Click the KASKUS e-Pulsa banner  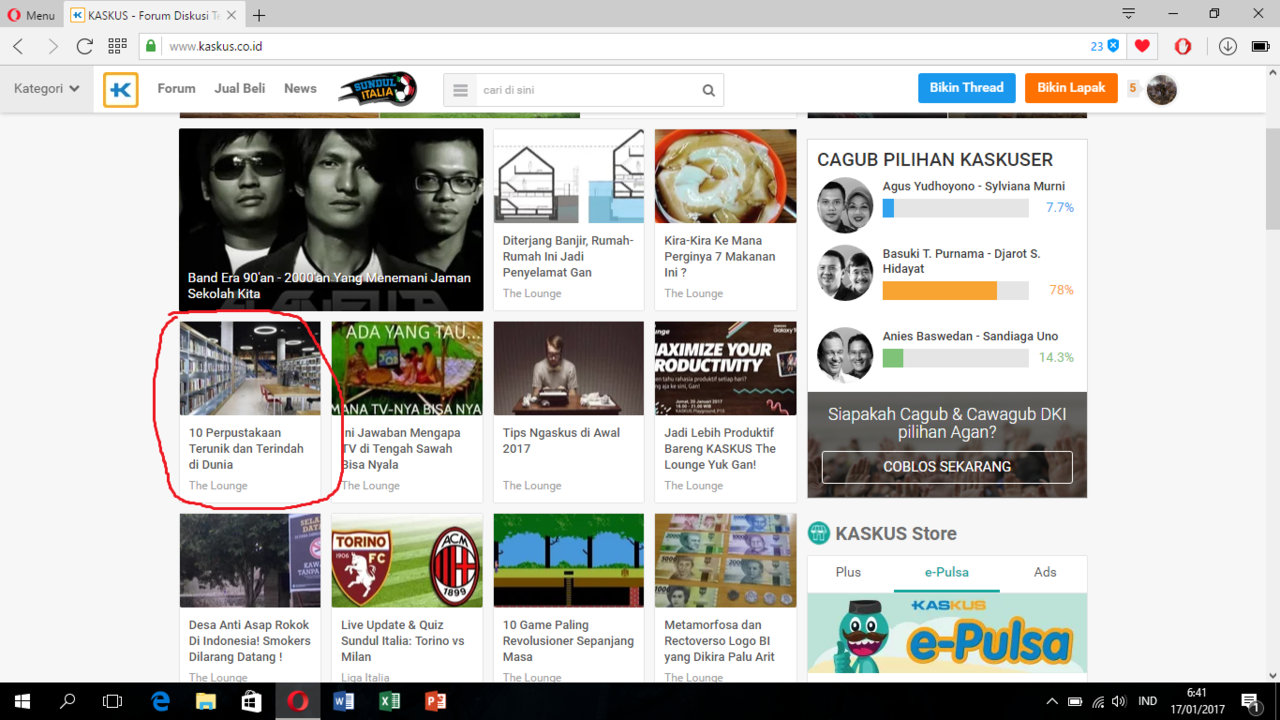947,633
